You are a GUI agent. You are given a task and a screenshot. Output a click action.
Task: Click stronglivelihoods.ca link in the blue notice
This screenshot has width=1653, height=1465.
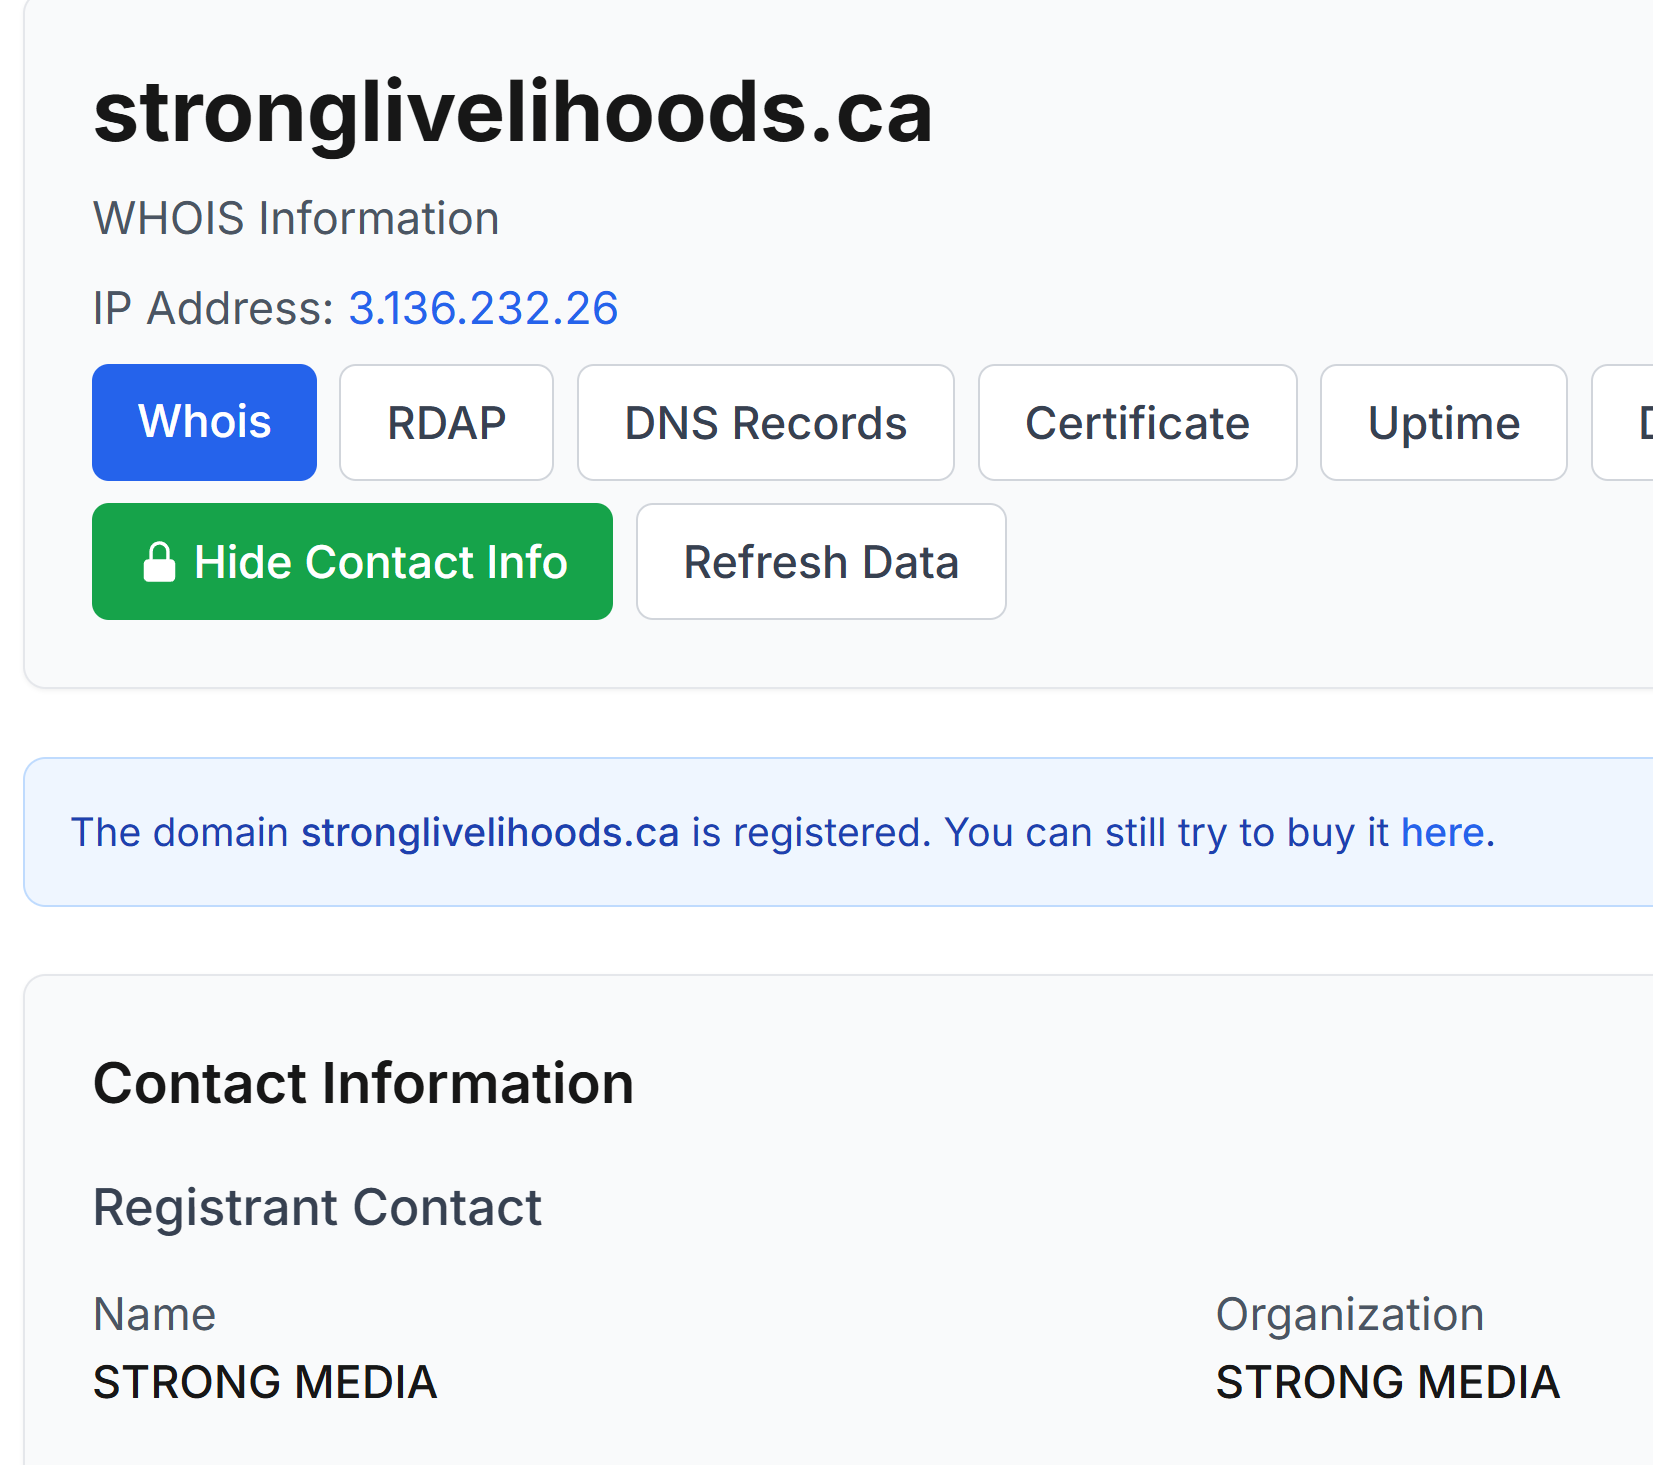point(490,832)
